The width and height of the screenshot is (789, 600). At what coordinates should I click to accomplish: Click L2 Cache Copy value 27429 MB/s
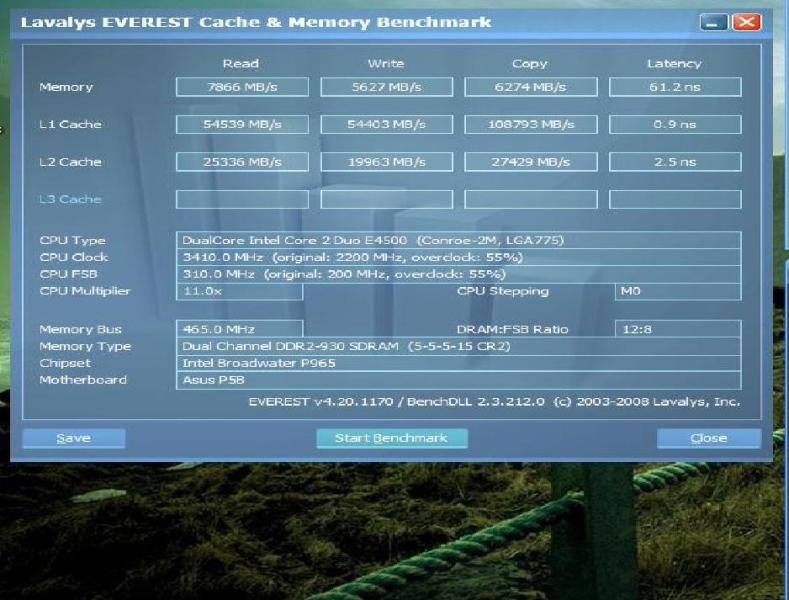point(531,162)
